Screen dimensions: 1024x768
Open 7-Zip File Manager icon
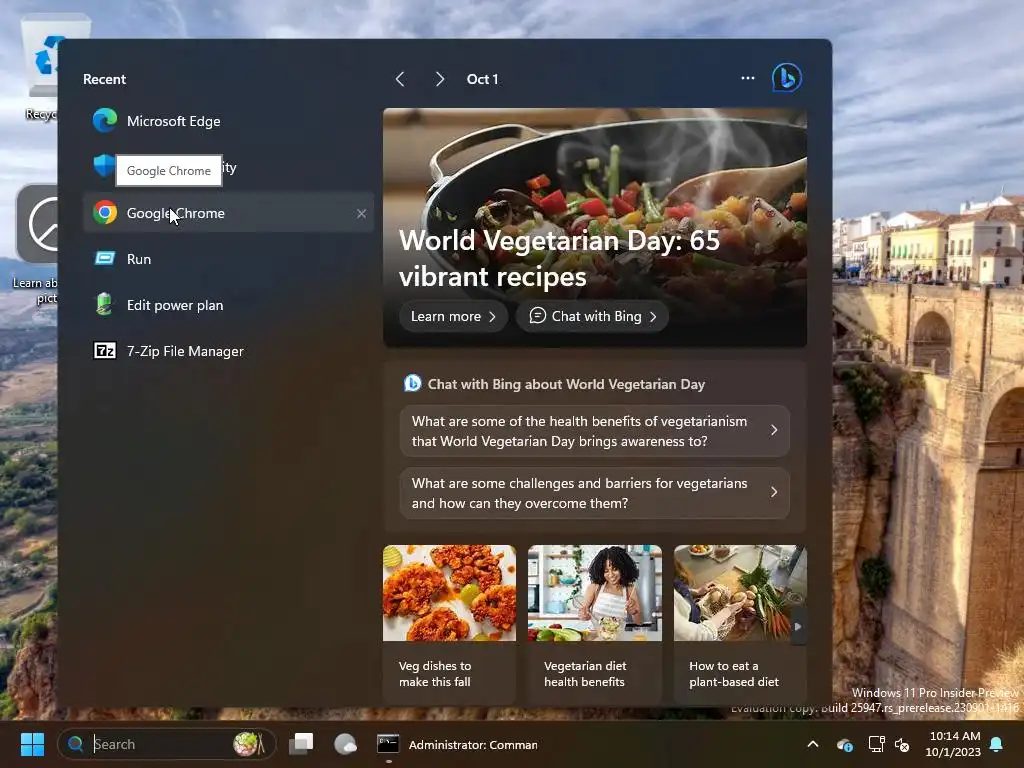pos(104,351)
